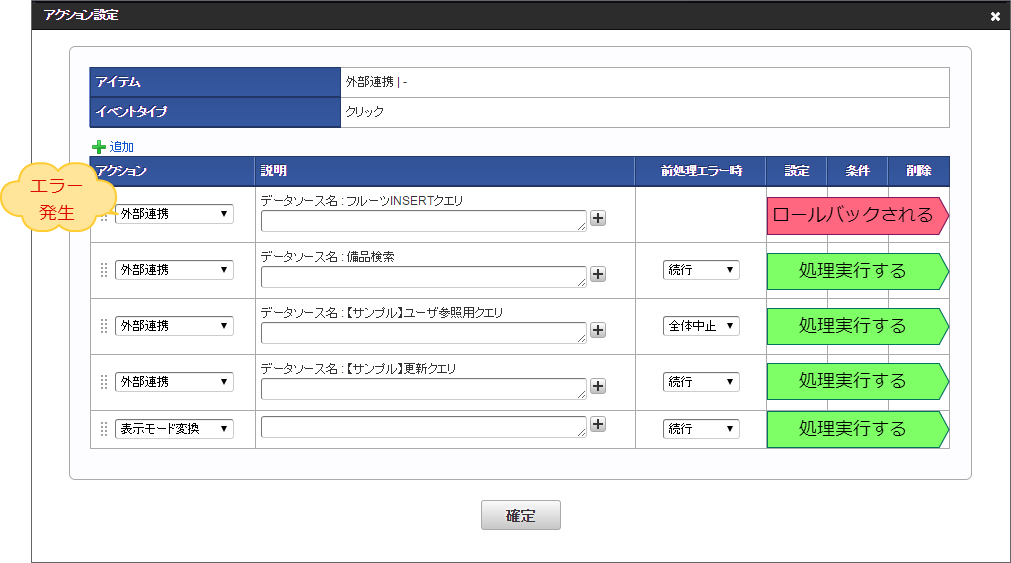Click the 確定 button
Viewport: 1011px width, 563px height.
(x=520, y=515)
